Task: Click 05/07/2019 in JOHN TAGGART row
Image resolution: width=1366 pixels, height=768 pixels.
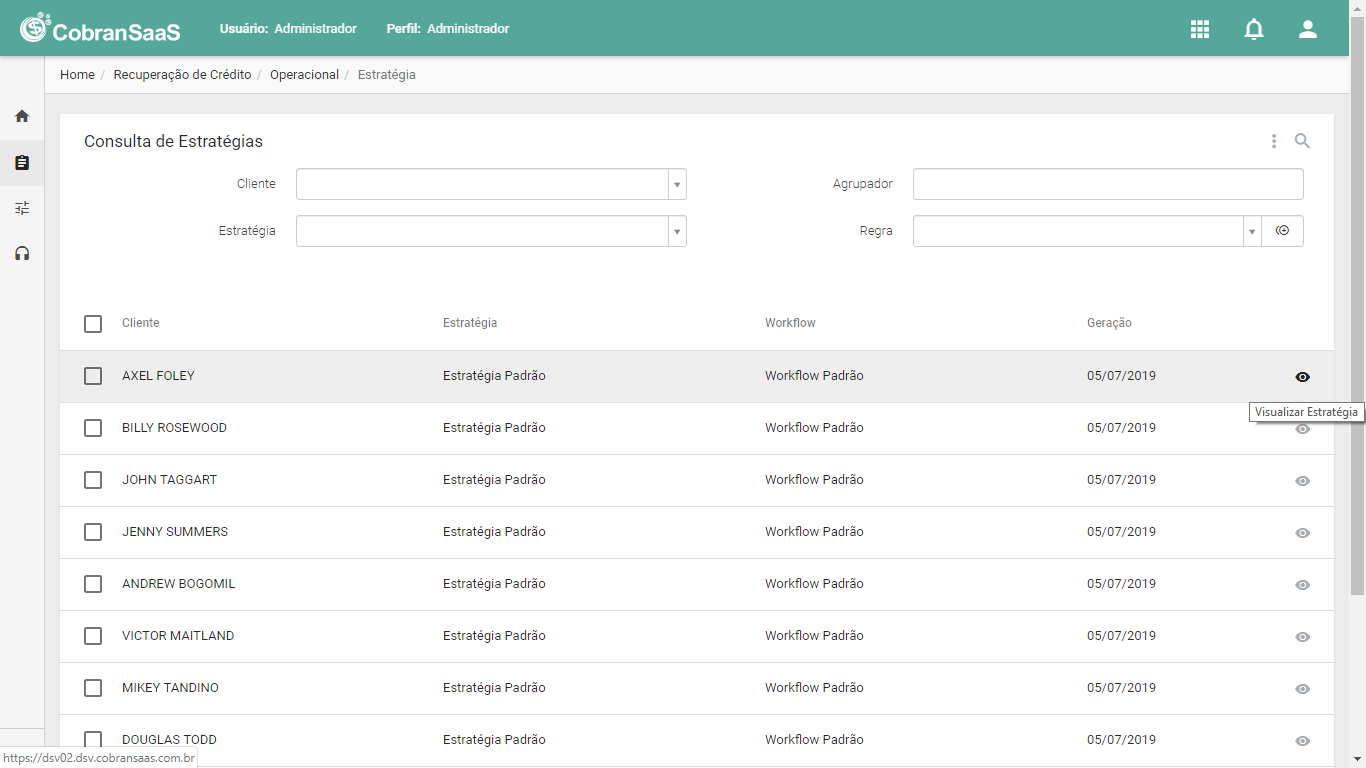Action: [1121, 480]
